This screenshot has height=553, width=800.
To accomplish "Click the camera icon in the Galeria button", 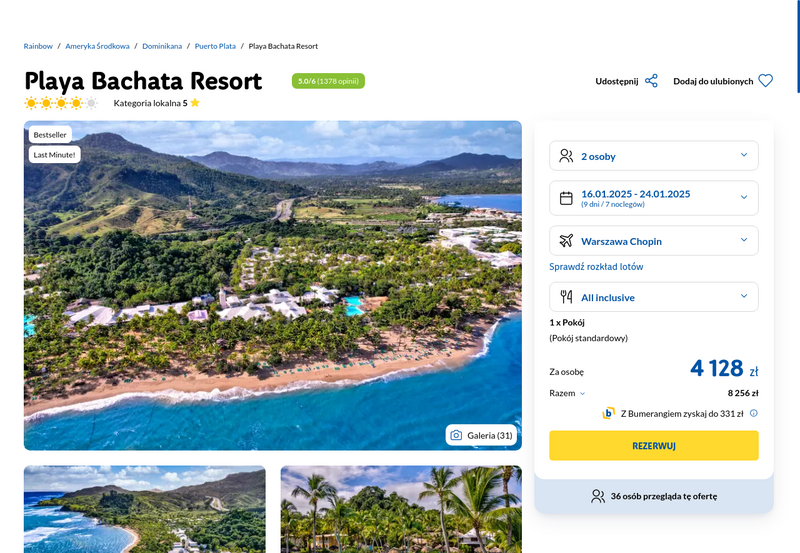I will click(x=456, y=435).
